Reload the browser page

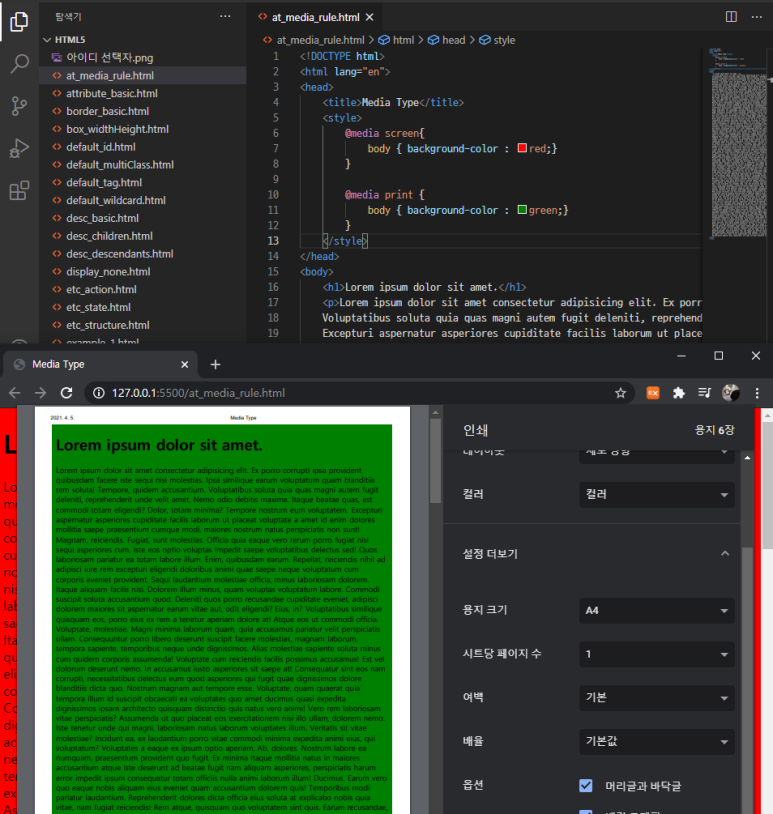click(66, 393)
